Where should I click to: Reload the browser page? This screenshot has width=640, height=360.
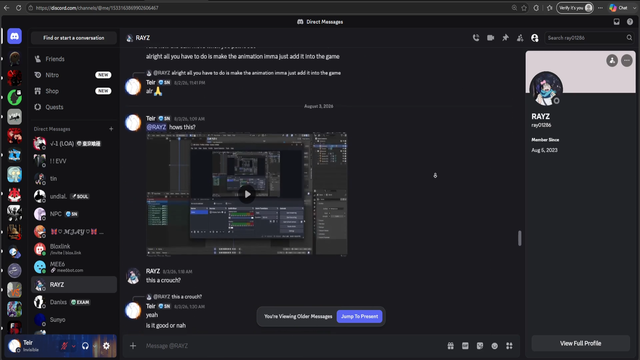coord(18,8)
